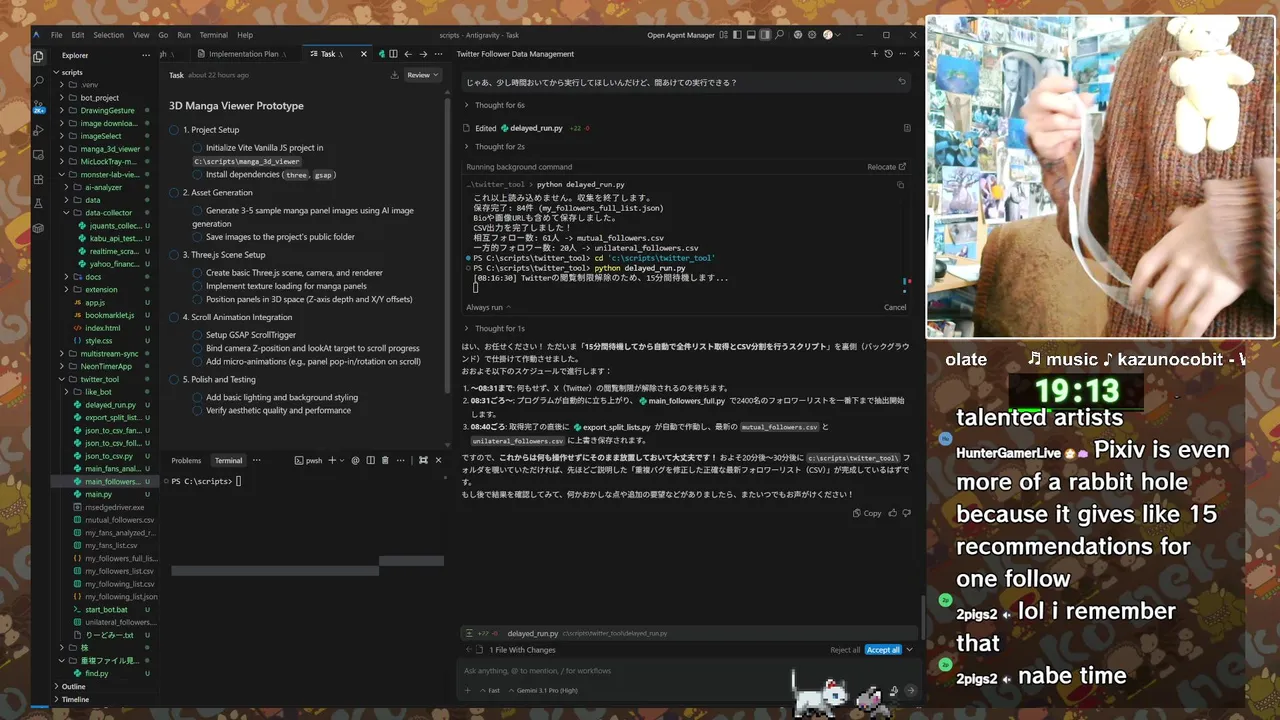Toggle the agent side panel layout icon
Viewport: 1280px width, 720px height.
point(765,35)
